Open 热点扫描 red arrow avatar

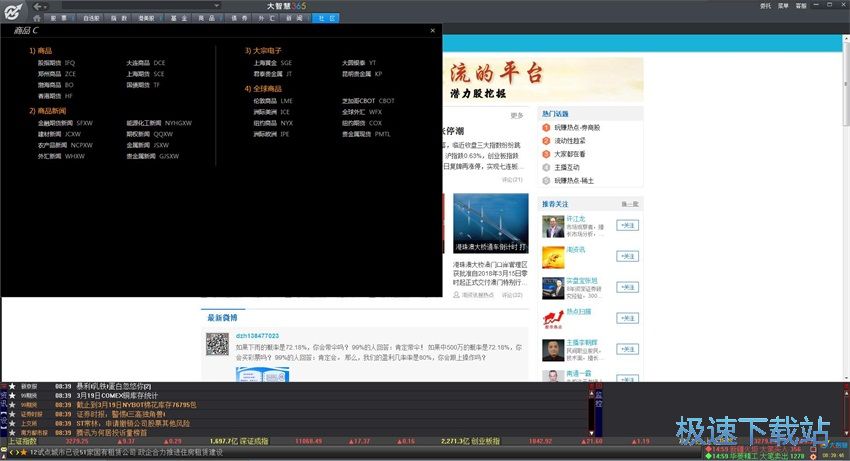[x=553, y=319]
